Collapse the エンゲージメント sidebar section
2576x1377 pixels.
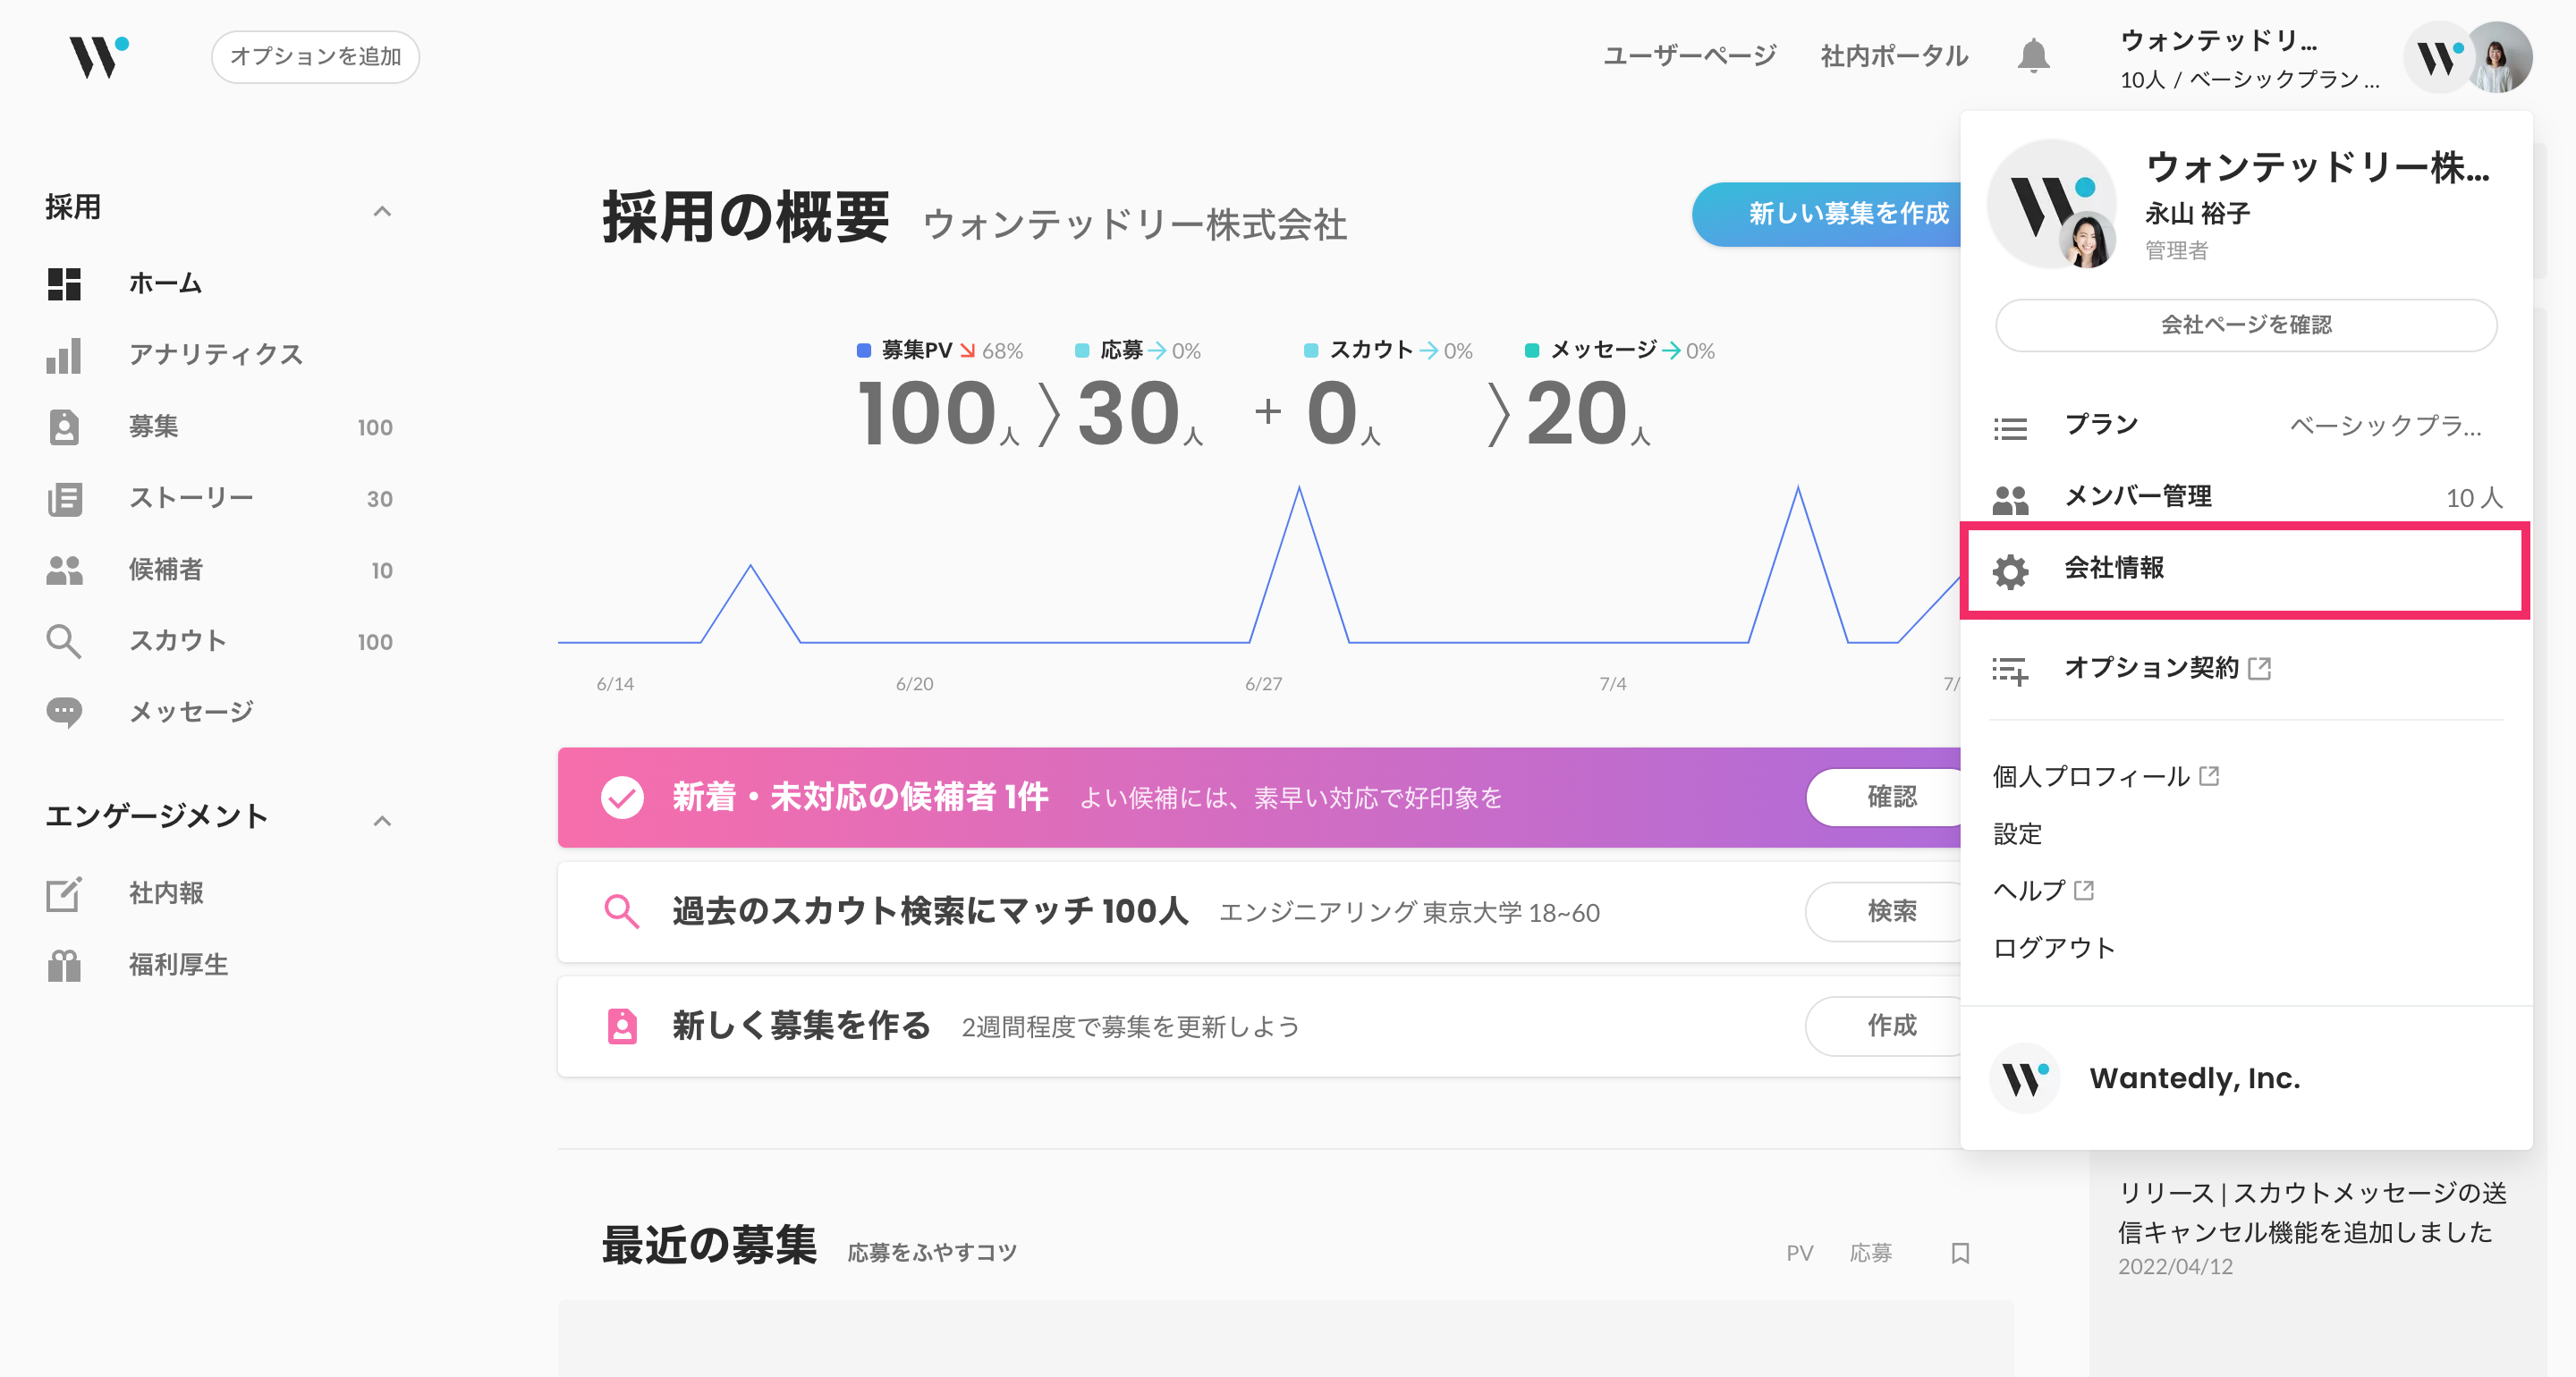[382, 820]
